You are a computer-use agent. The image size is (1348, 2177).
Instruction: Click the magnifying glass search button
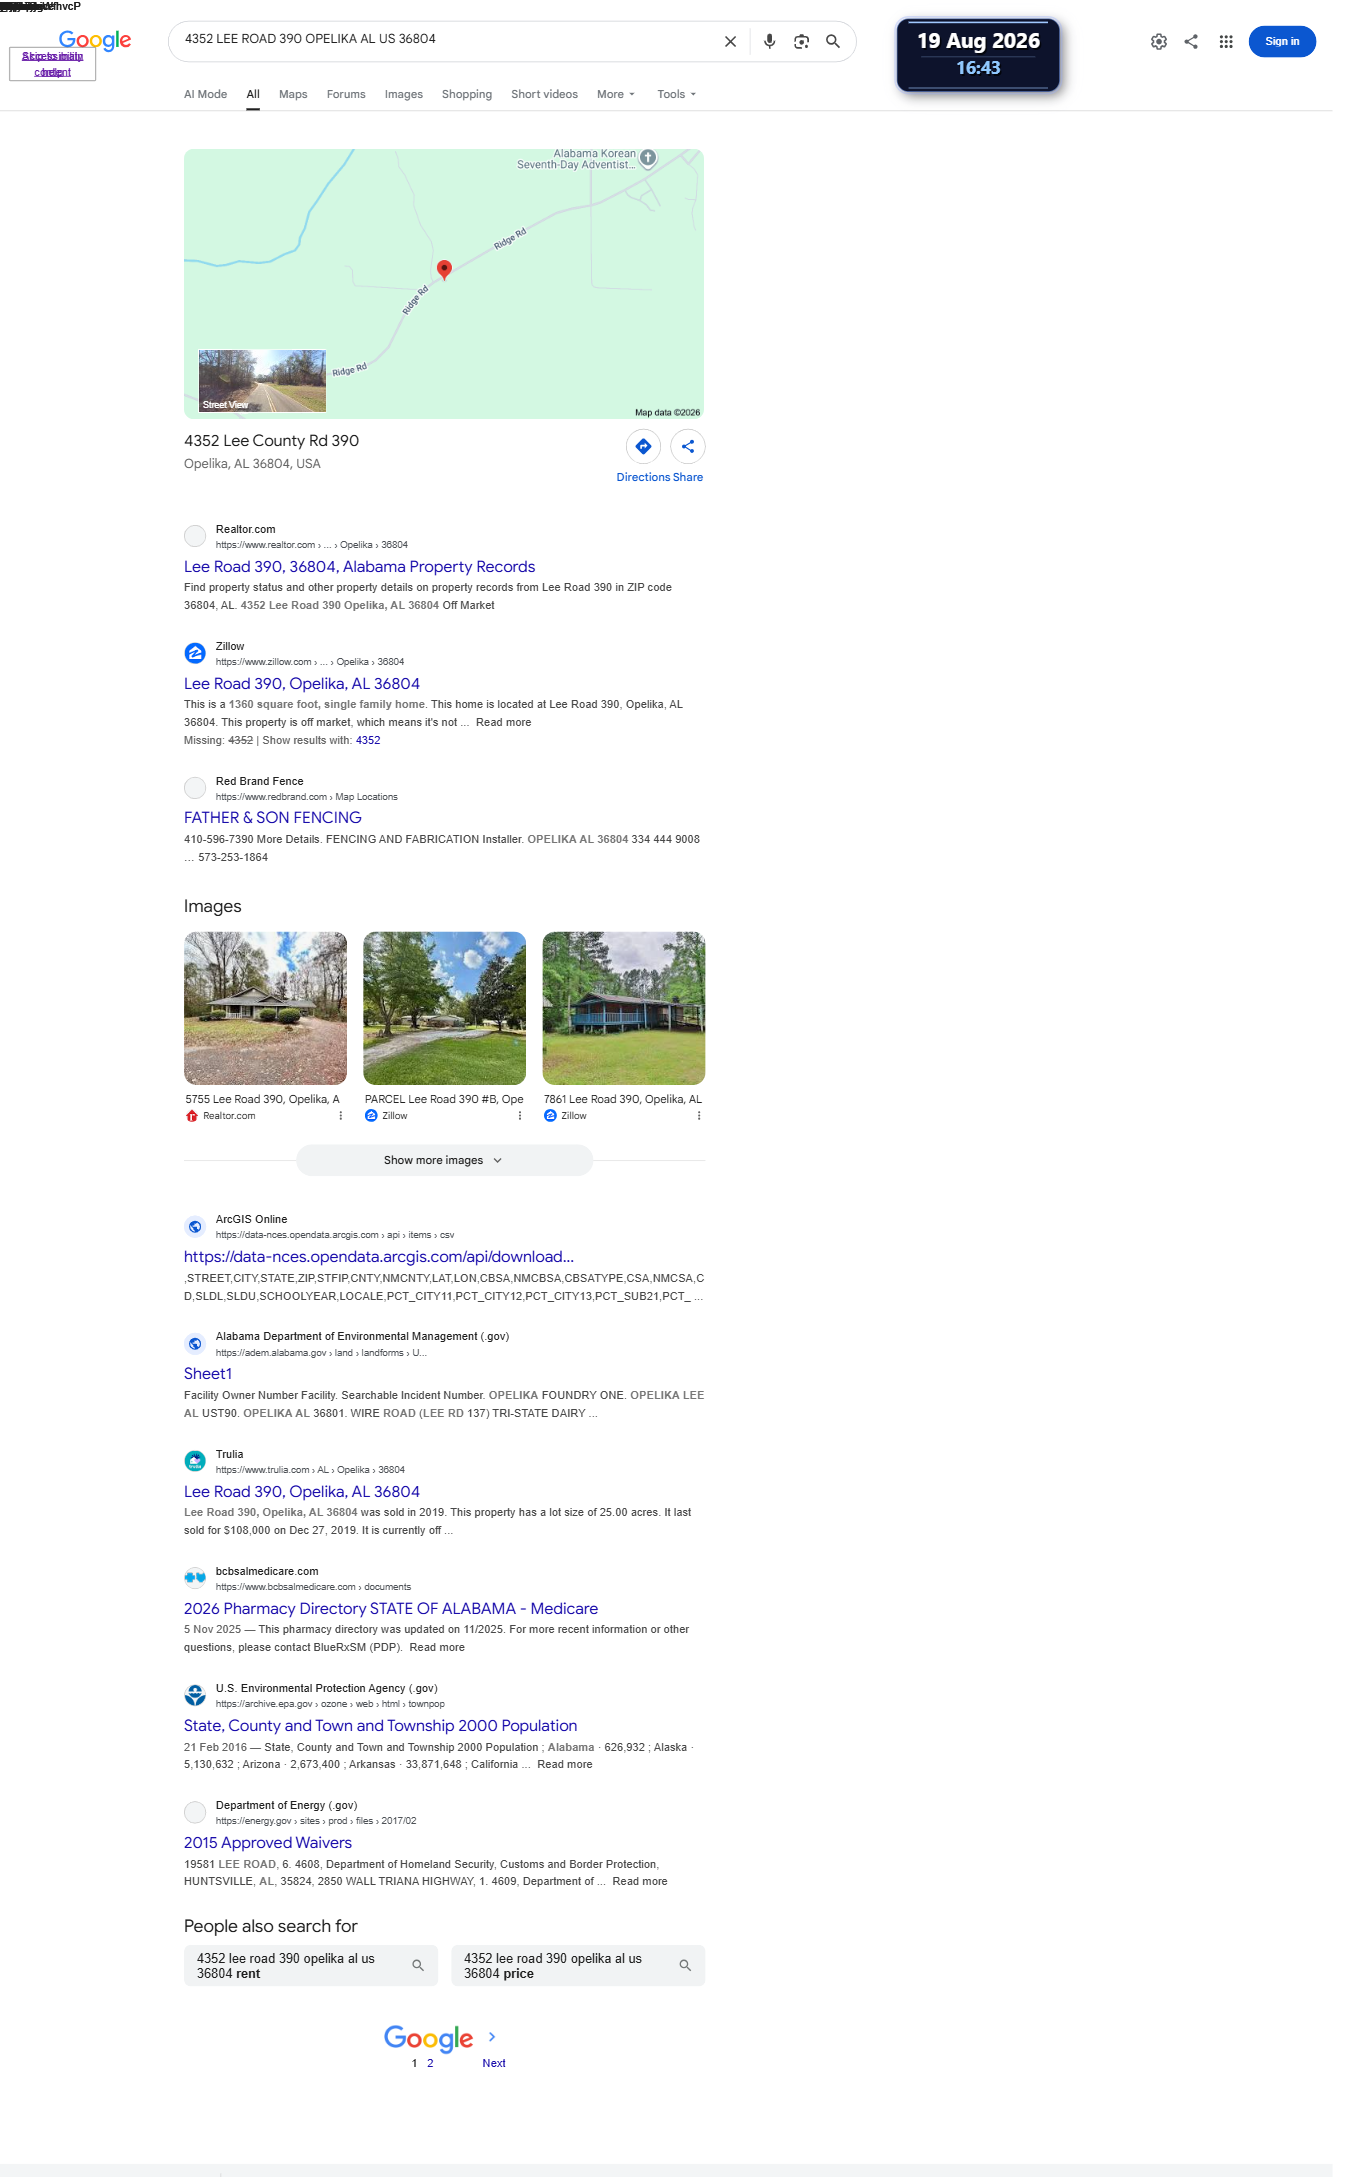coord(833,42)
